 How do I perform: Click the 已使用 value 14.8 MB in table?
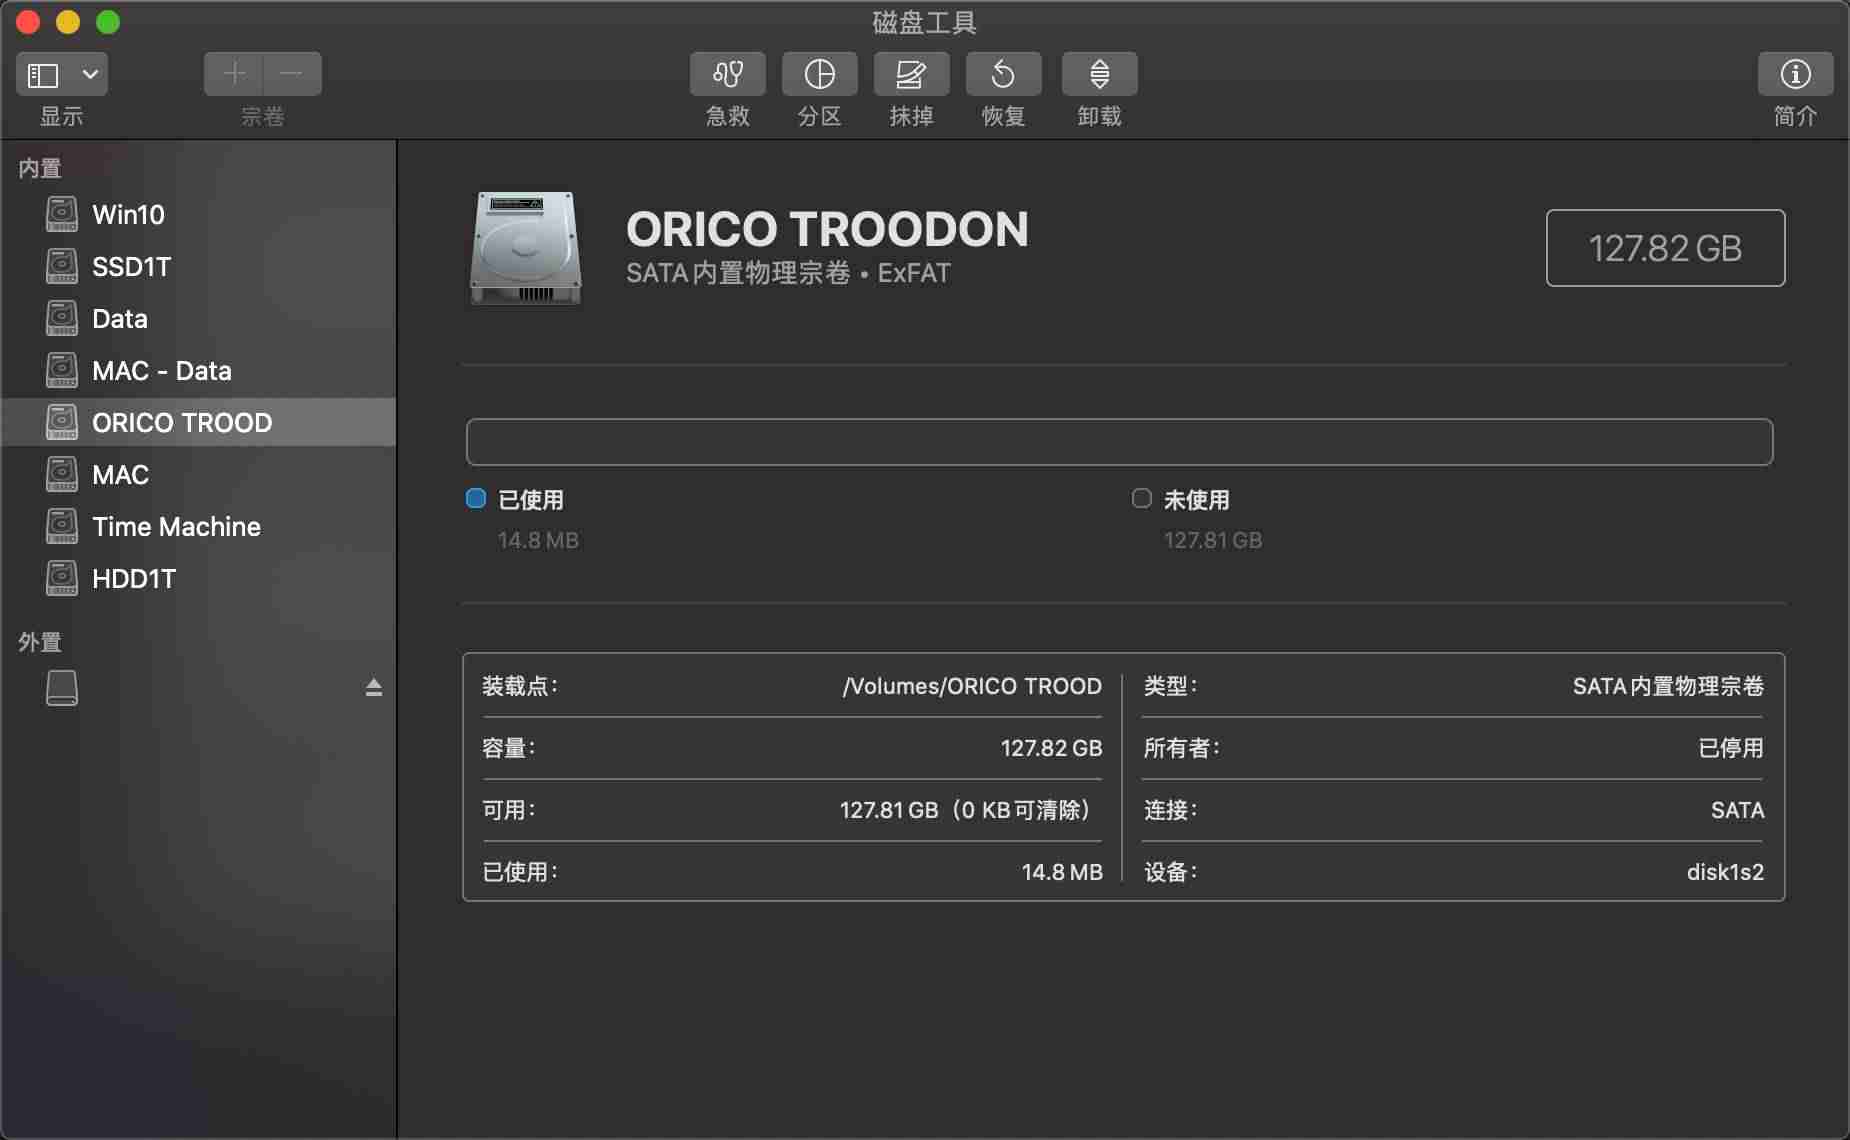click(x=1062, y=872)
